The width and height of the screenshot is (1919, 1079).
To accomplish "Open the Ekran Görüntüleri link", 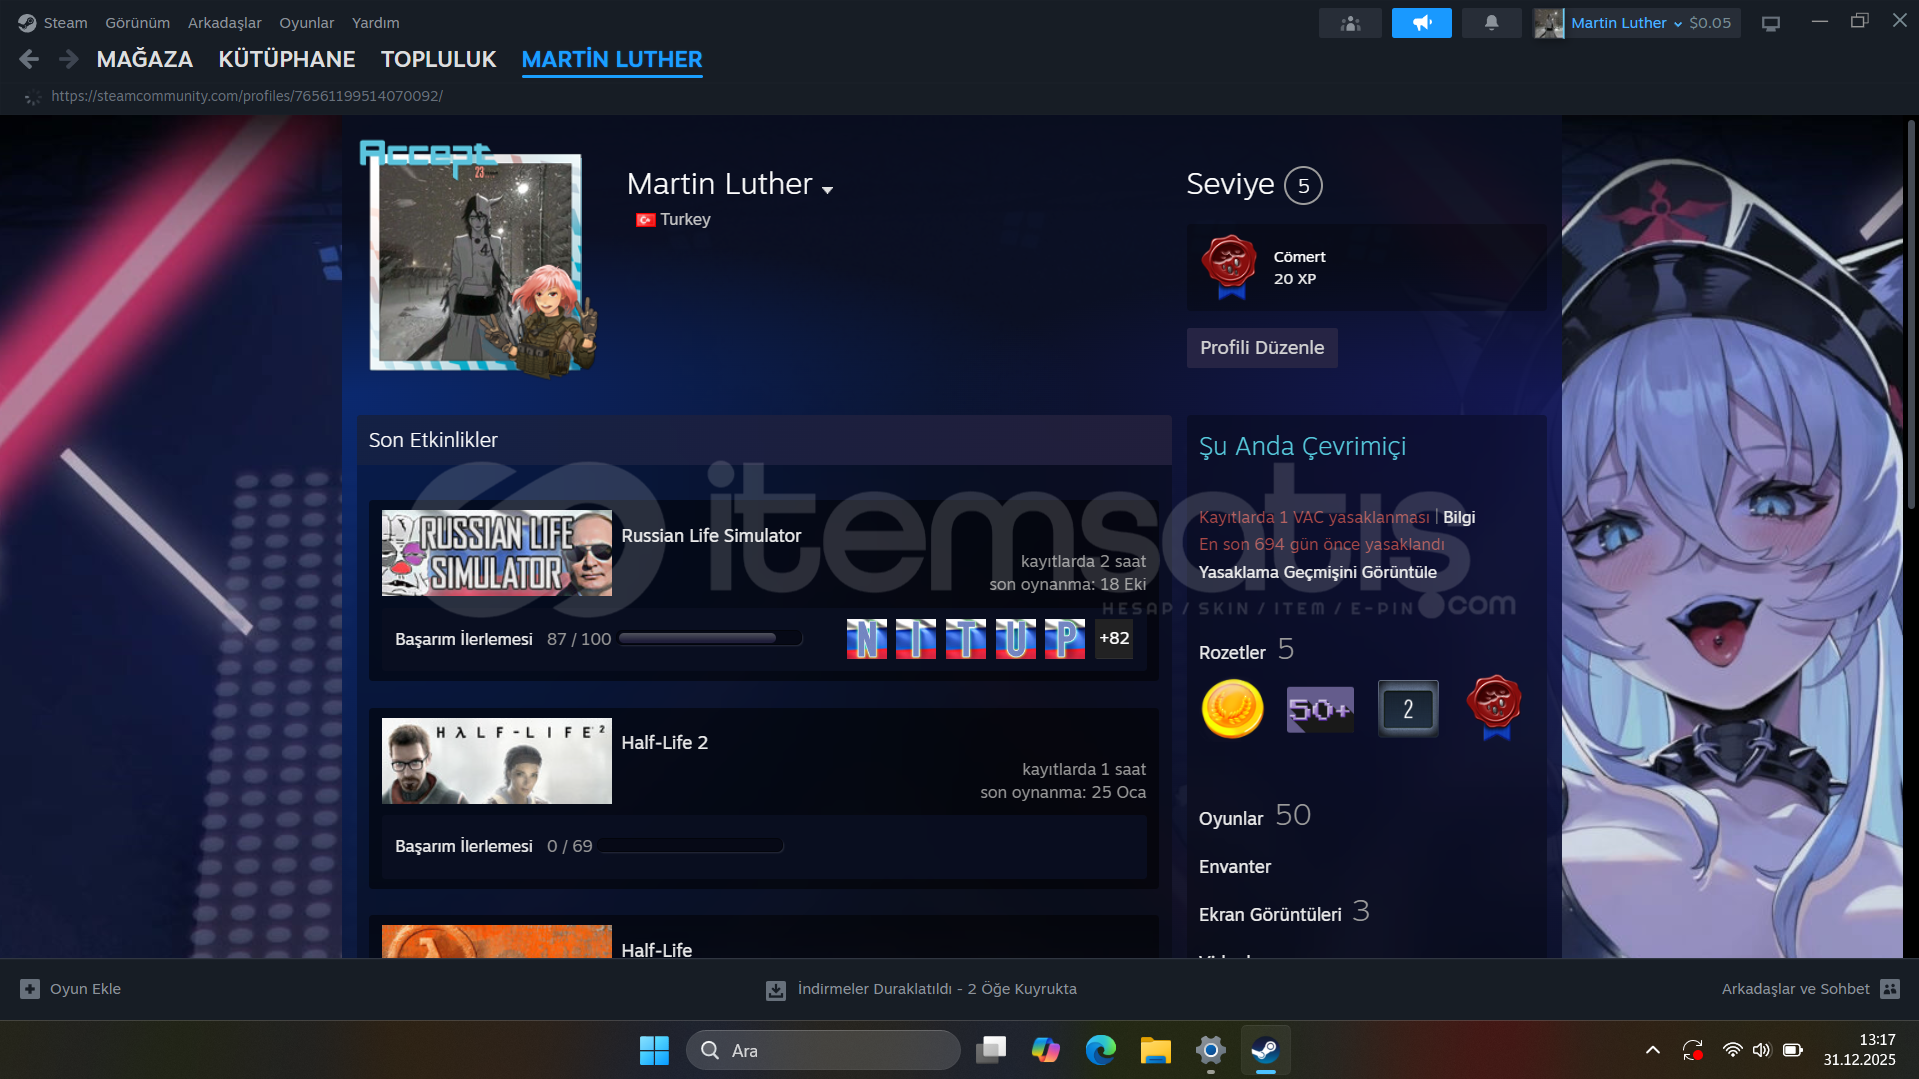I will click(x=1270, y=915).
